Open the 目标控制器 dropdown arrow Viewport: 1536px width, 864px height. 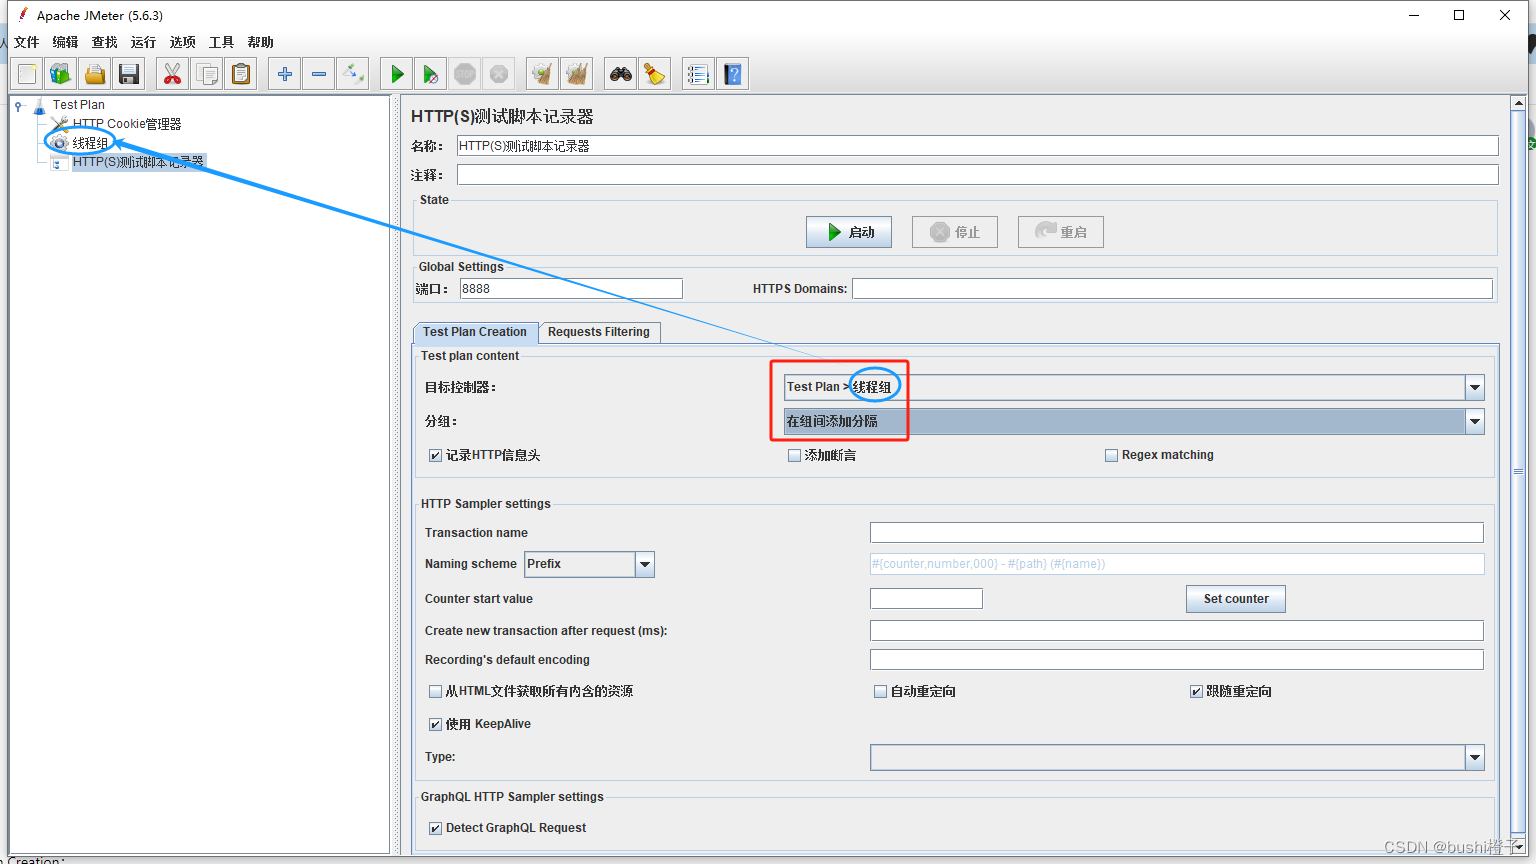pyautogui.click(x=1475, y=387)
